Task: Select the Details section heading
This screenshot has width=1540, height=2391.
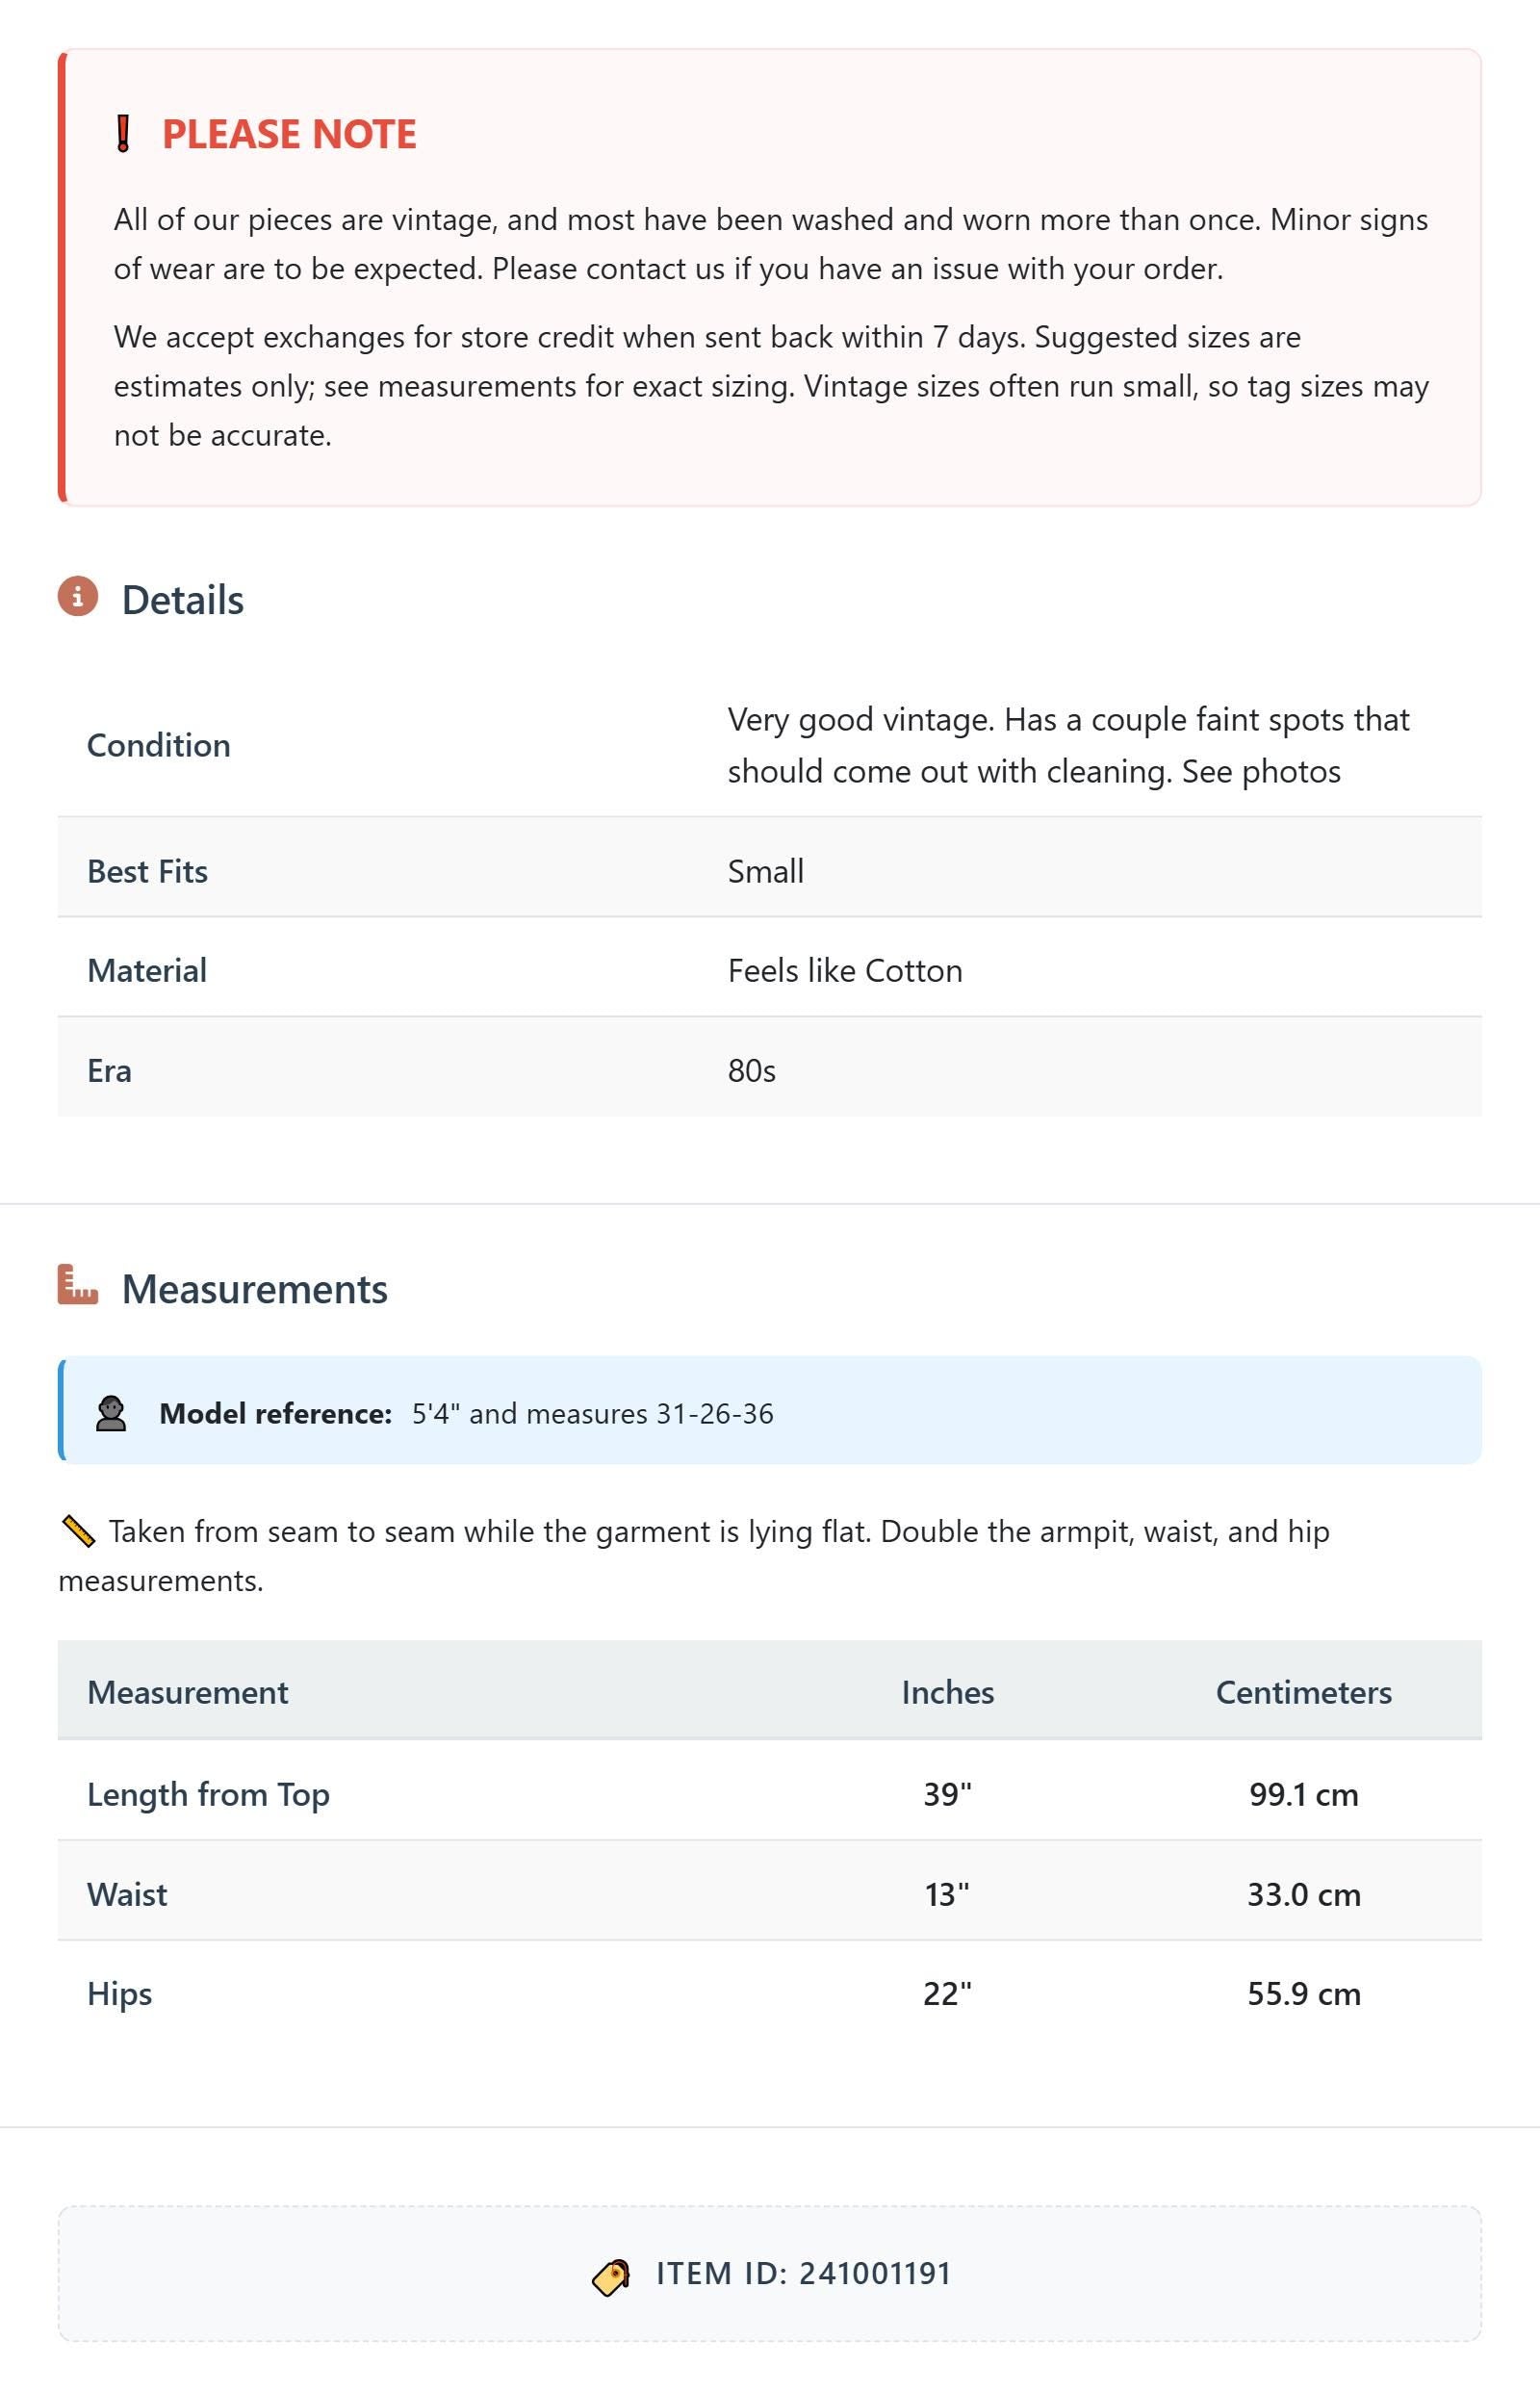Action: coord(183,600)
